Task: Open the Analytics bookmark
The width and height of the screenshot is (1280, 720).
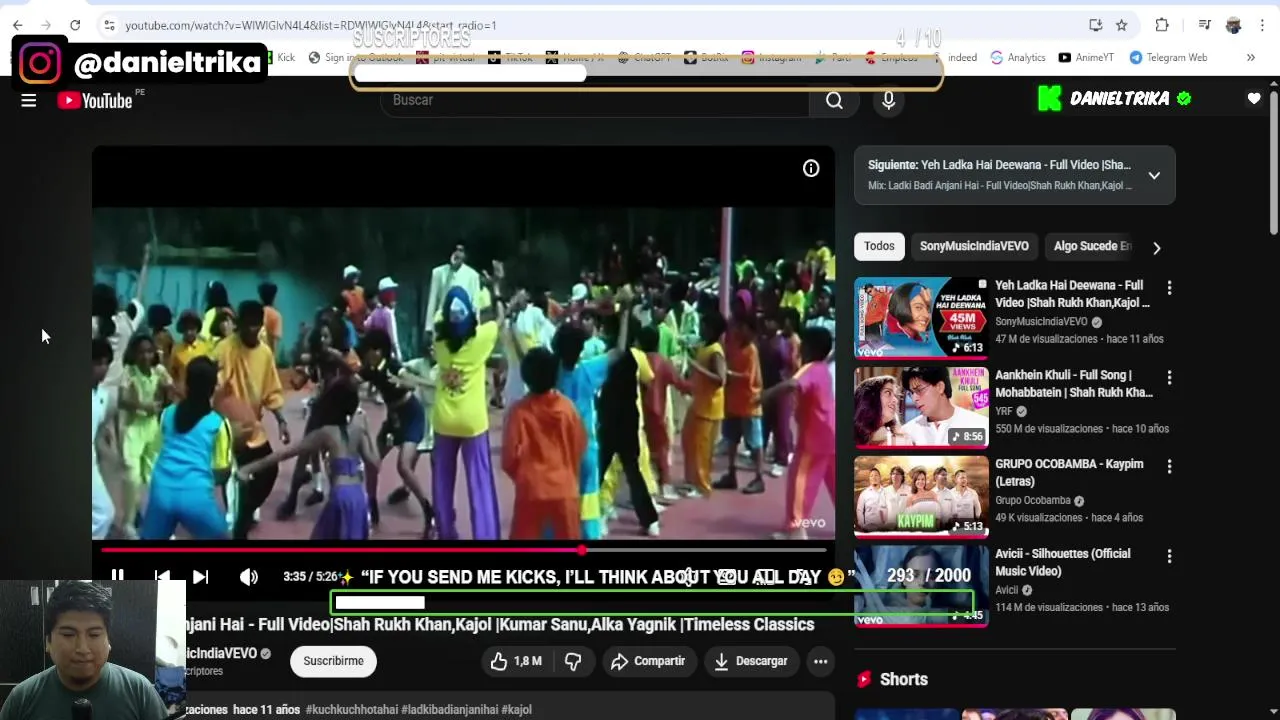Action: pyautogui.click(x=1018, y=58)
